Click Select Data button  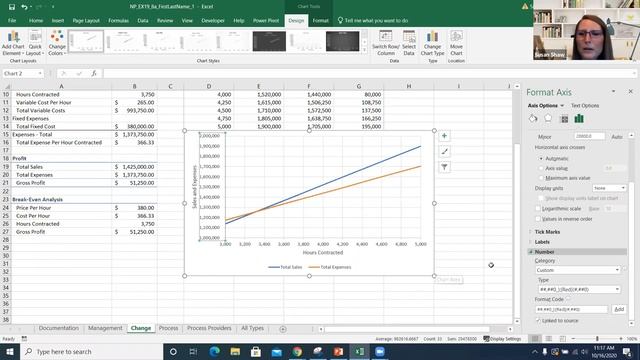[x=409, y=43]
